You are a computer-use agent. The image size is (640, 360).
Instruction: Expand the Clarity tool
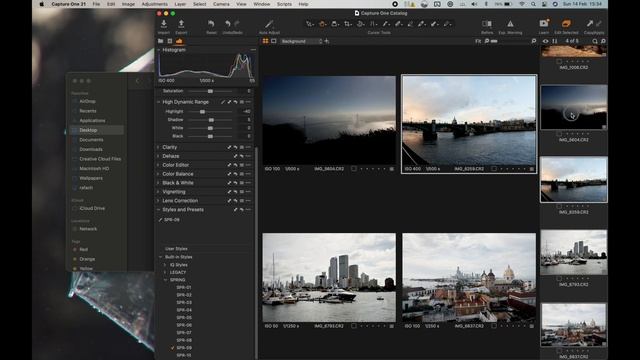(159, 147)
